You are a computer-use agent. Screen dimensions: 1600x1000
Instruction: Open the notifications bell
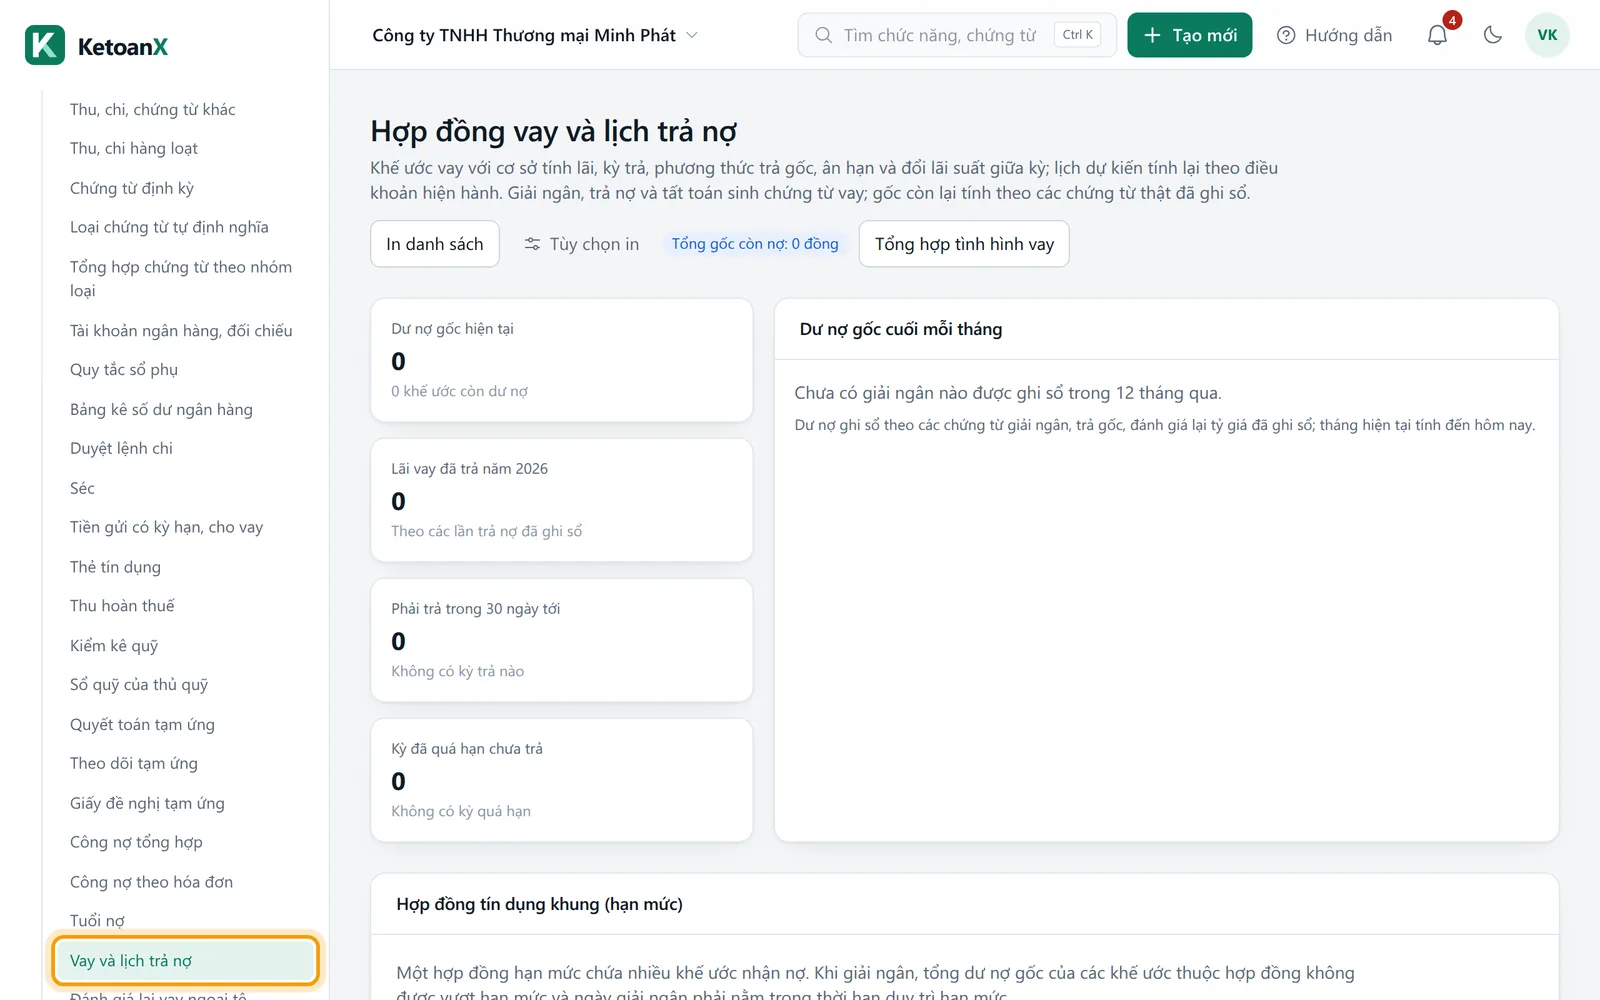tap(1437, 35)
